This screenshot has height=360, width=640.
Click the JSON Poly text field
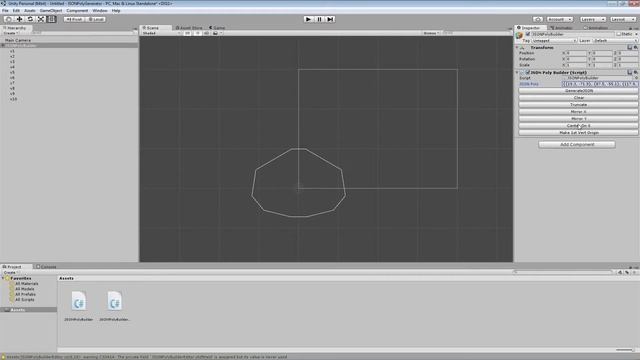(600, 84)
